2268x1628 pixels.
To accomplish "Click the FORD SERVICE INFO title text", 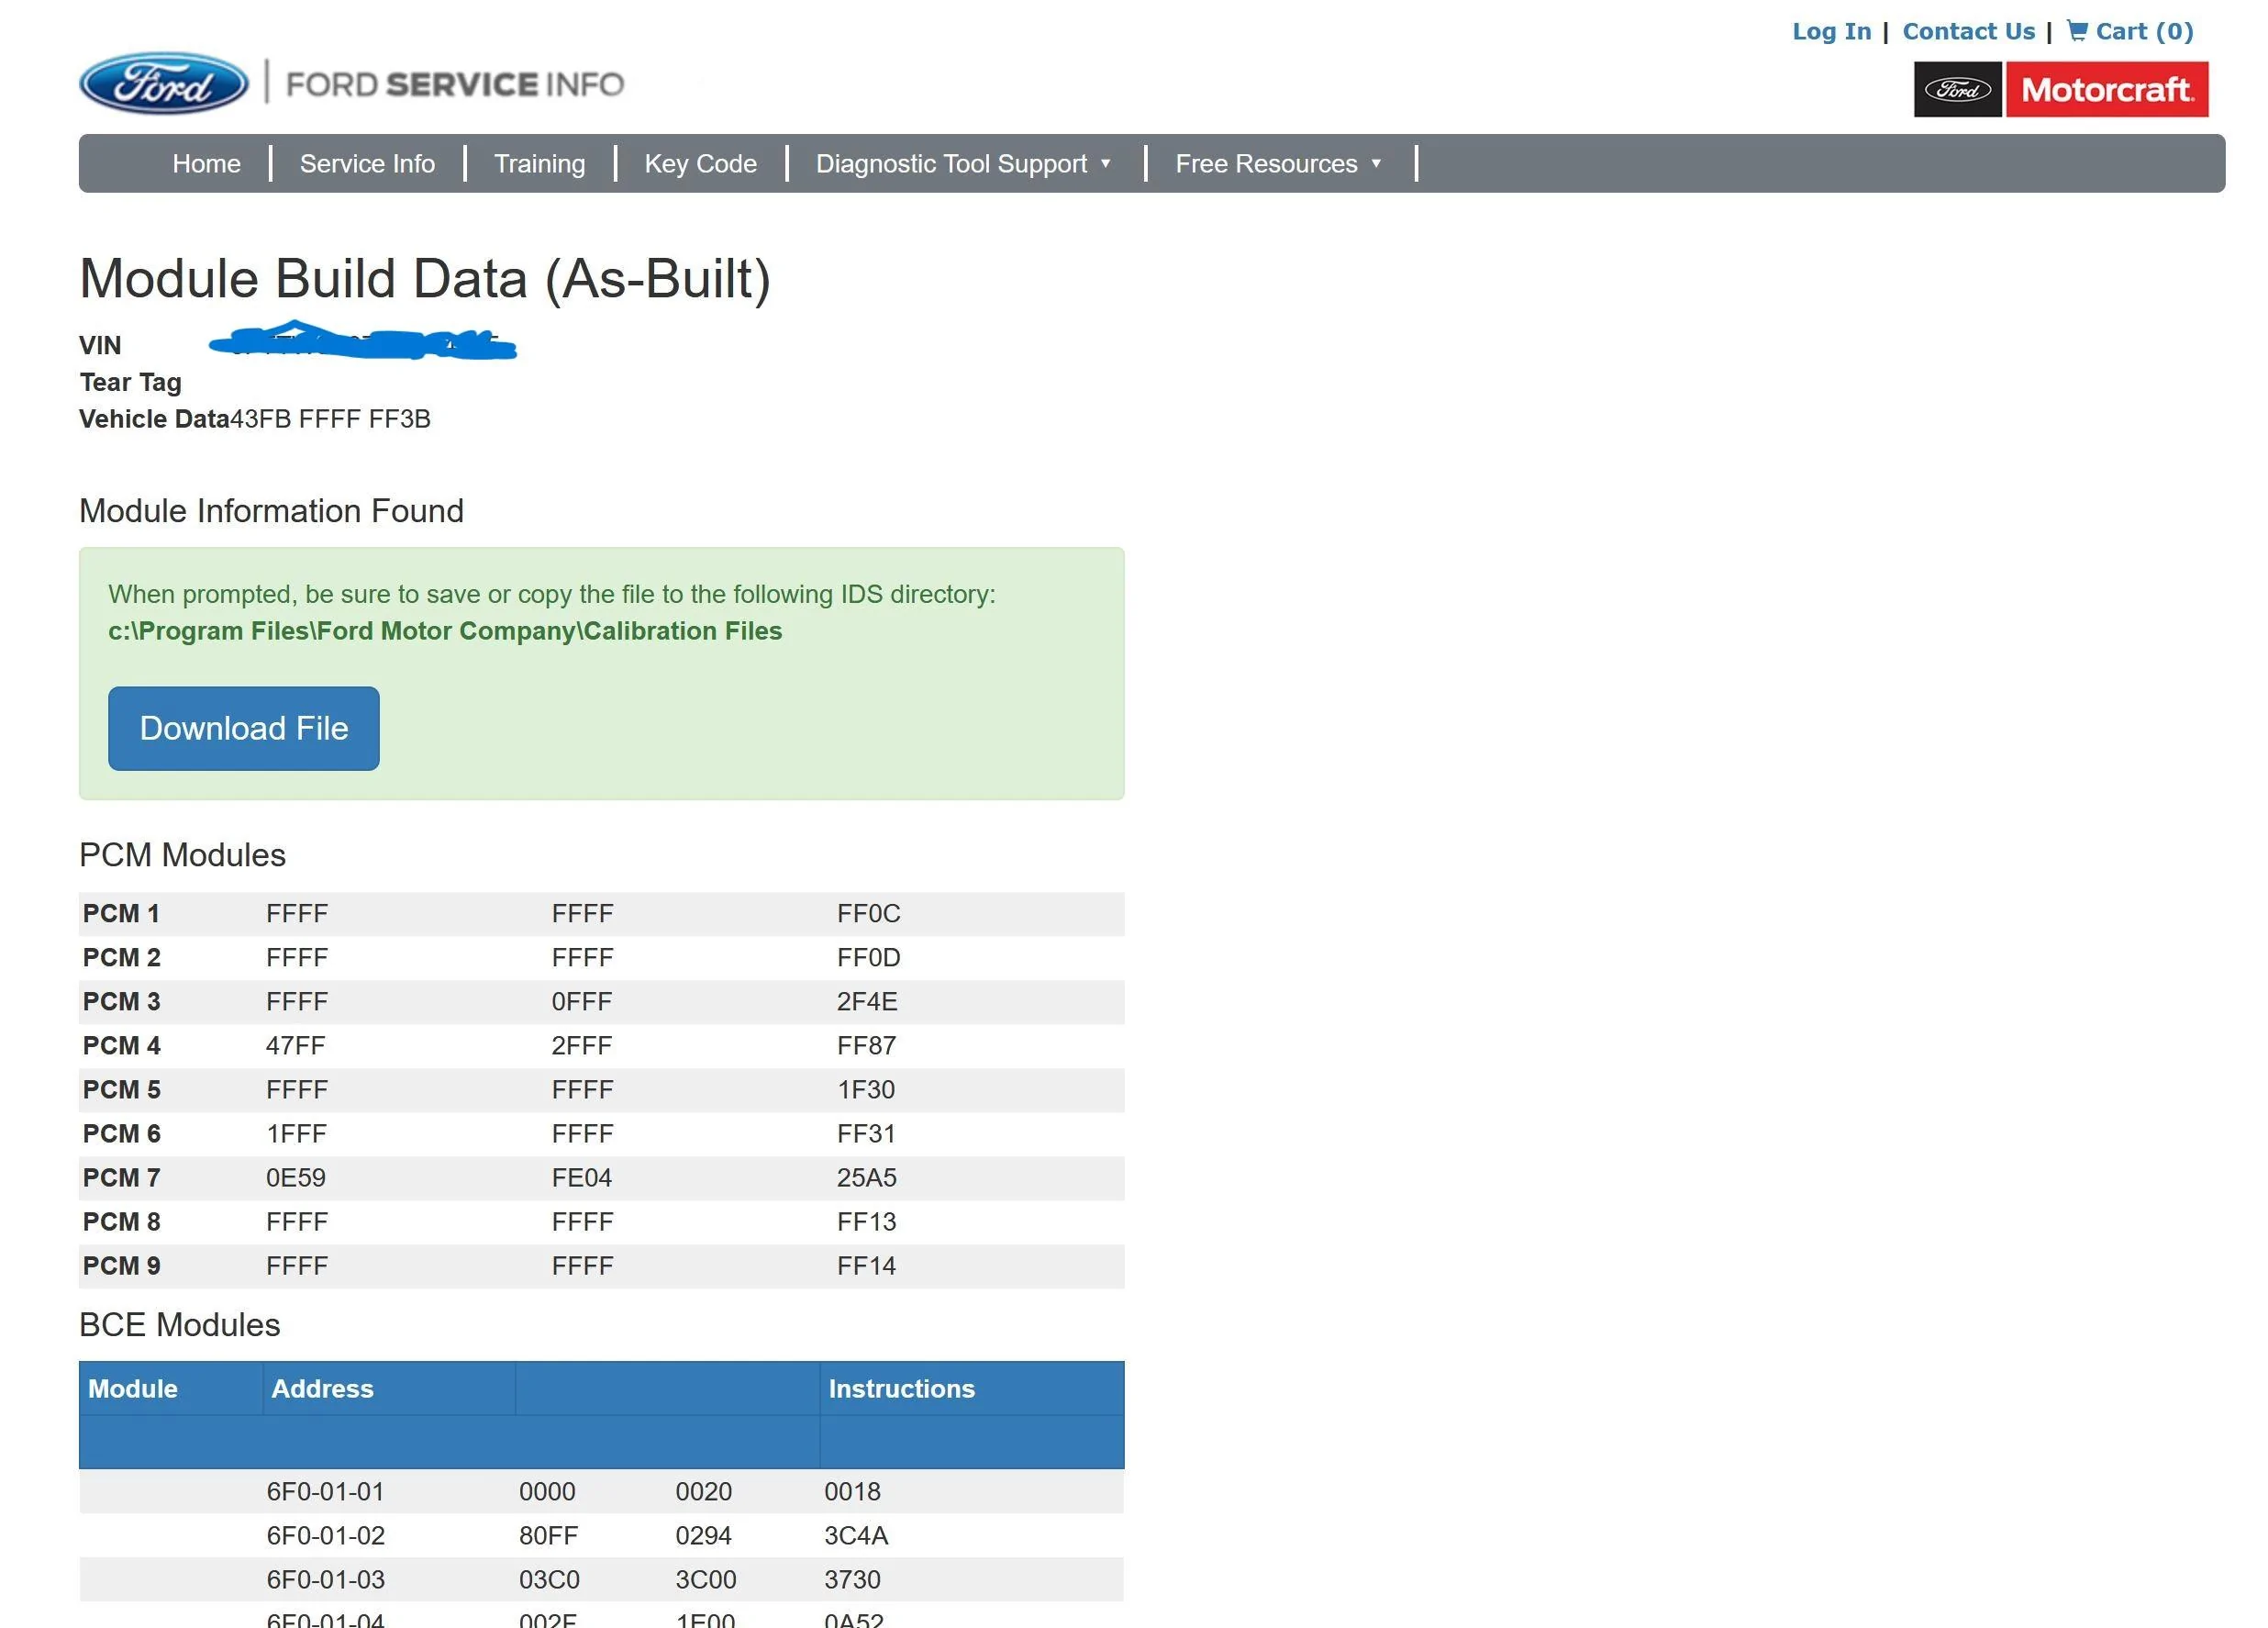I will coord(455,84).
